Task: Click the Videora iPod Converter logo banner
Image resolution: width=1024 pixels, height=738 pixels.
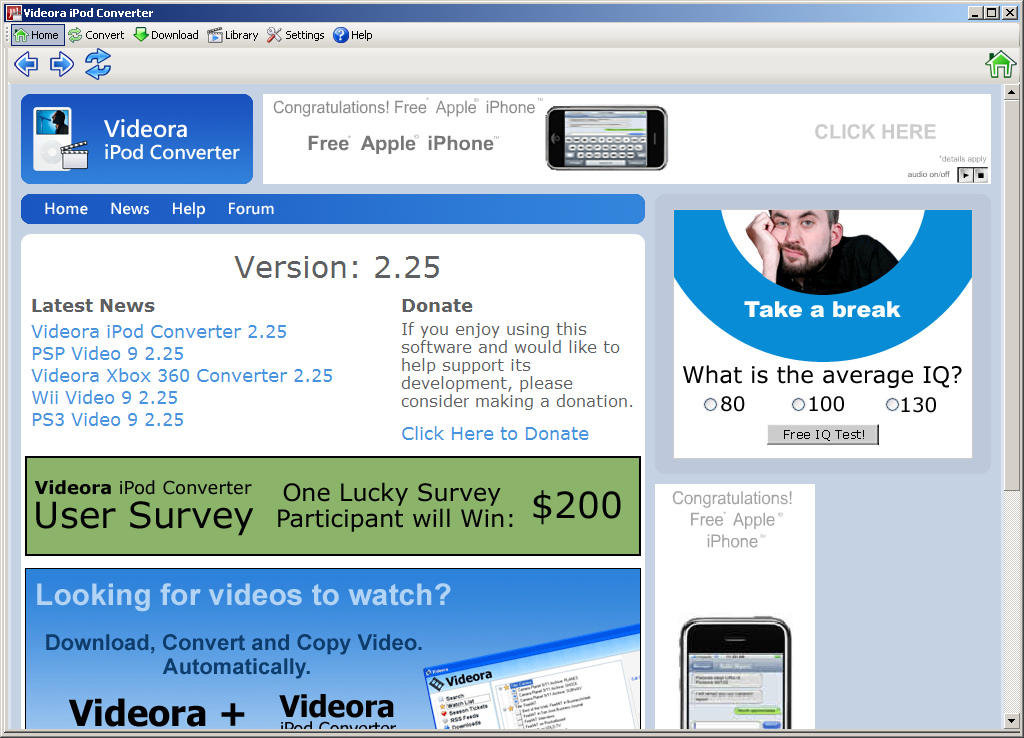Action: tap(136, 139)
